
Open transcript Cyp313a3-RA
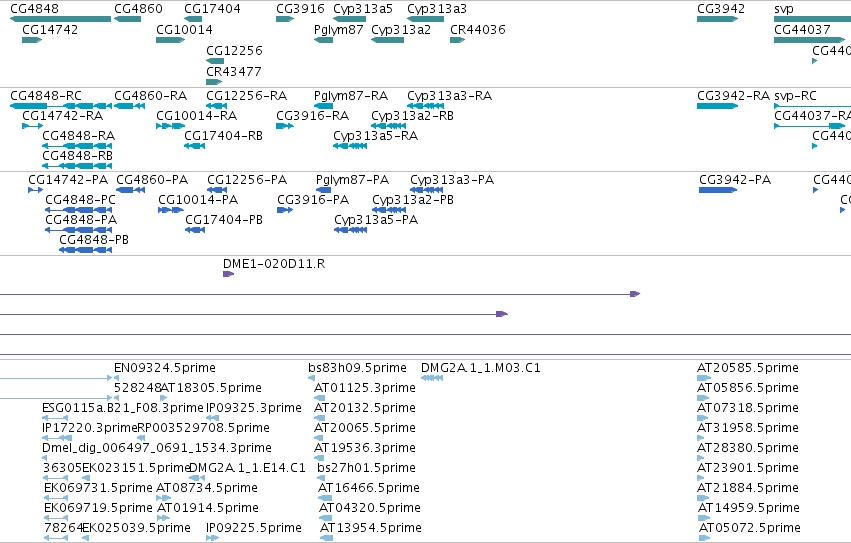(449, 96)
